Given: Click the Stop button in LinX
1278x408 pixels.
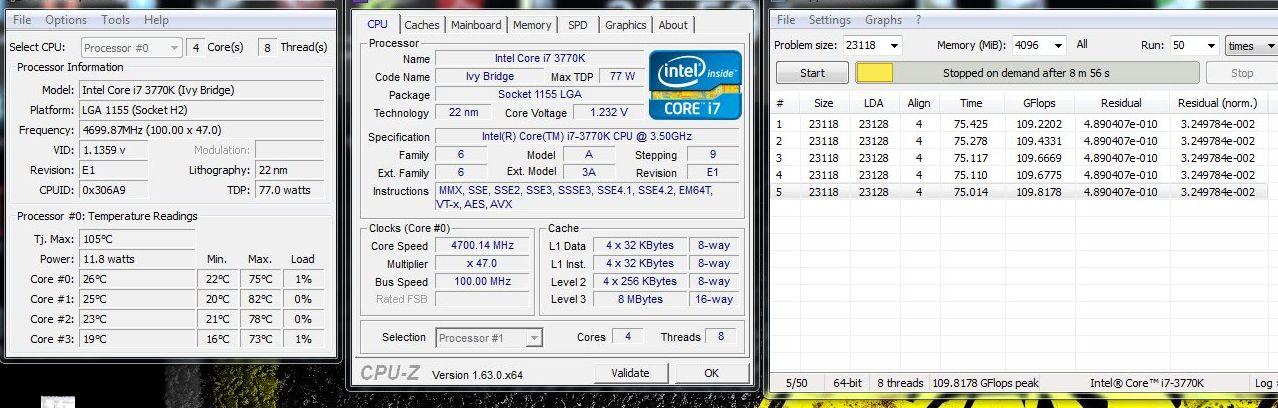Looking at the screenshot, I should click(1242, 73).
